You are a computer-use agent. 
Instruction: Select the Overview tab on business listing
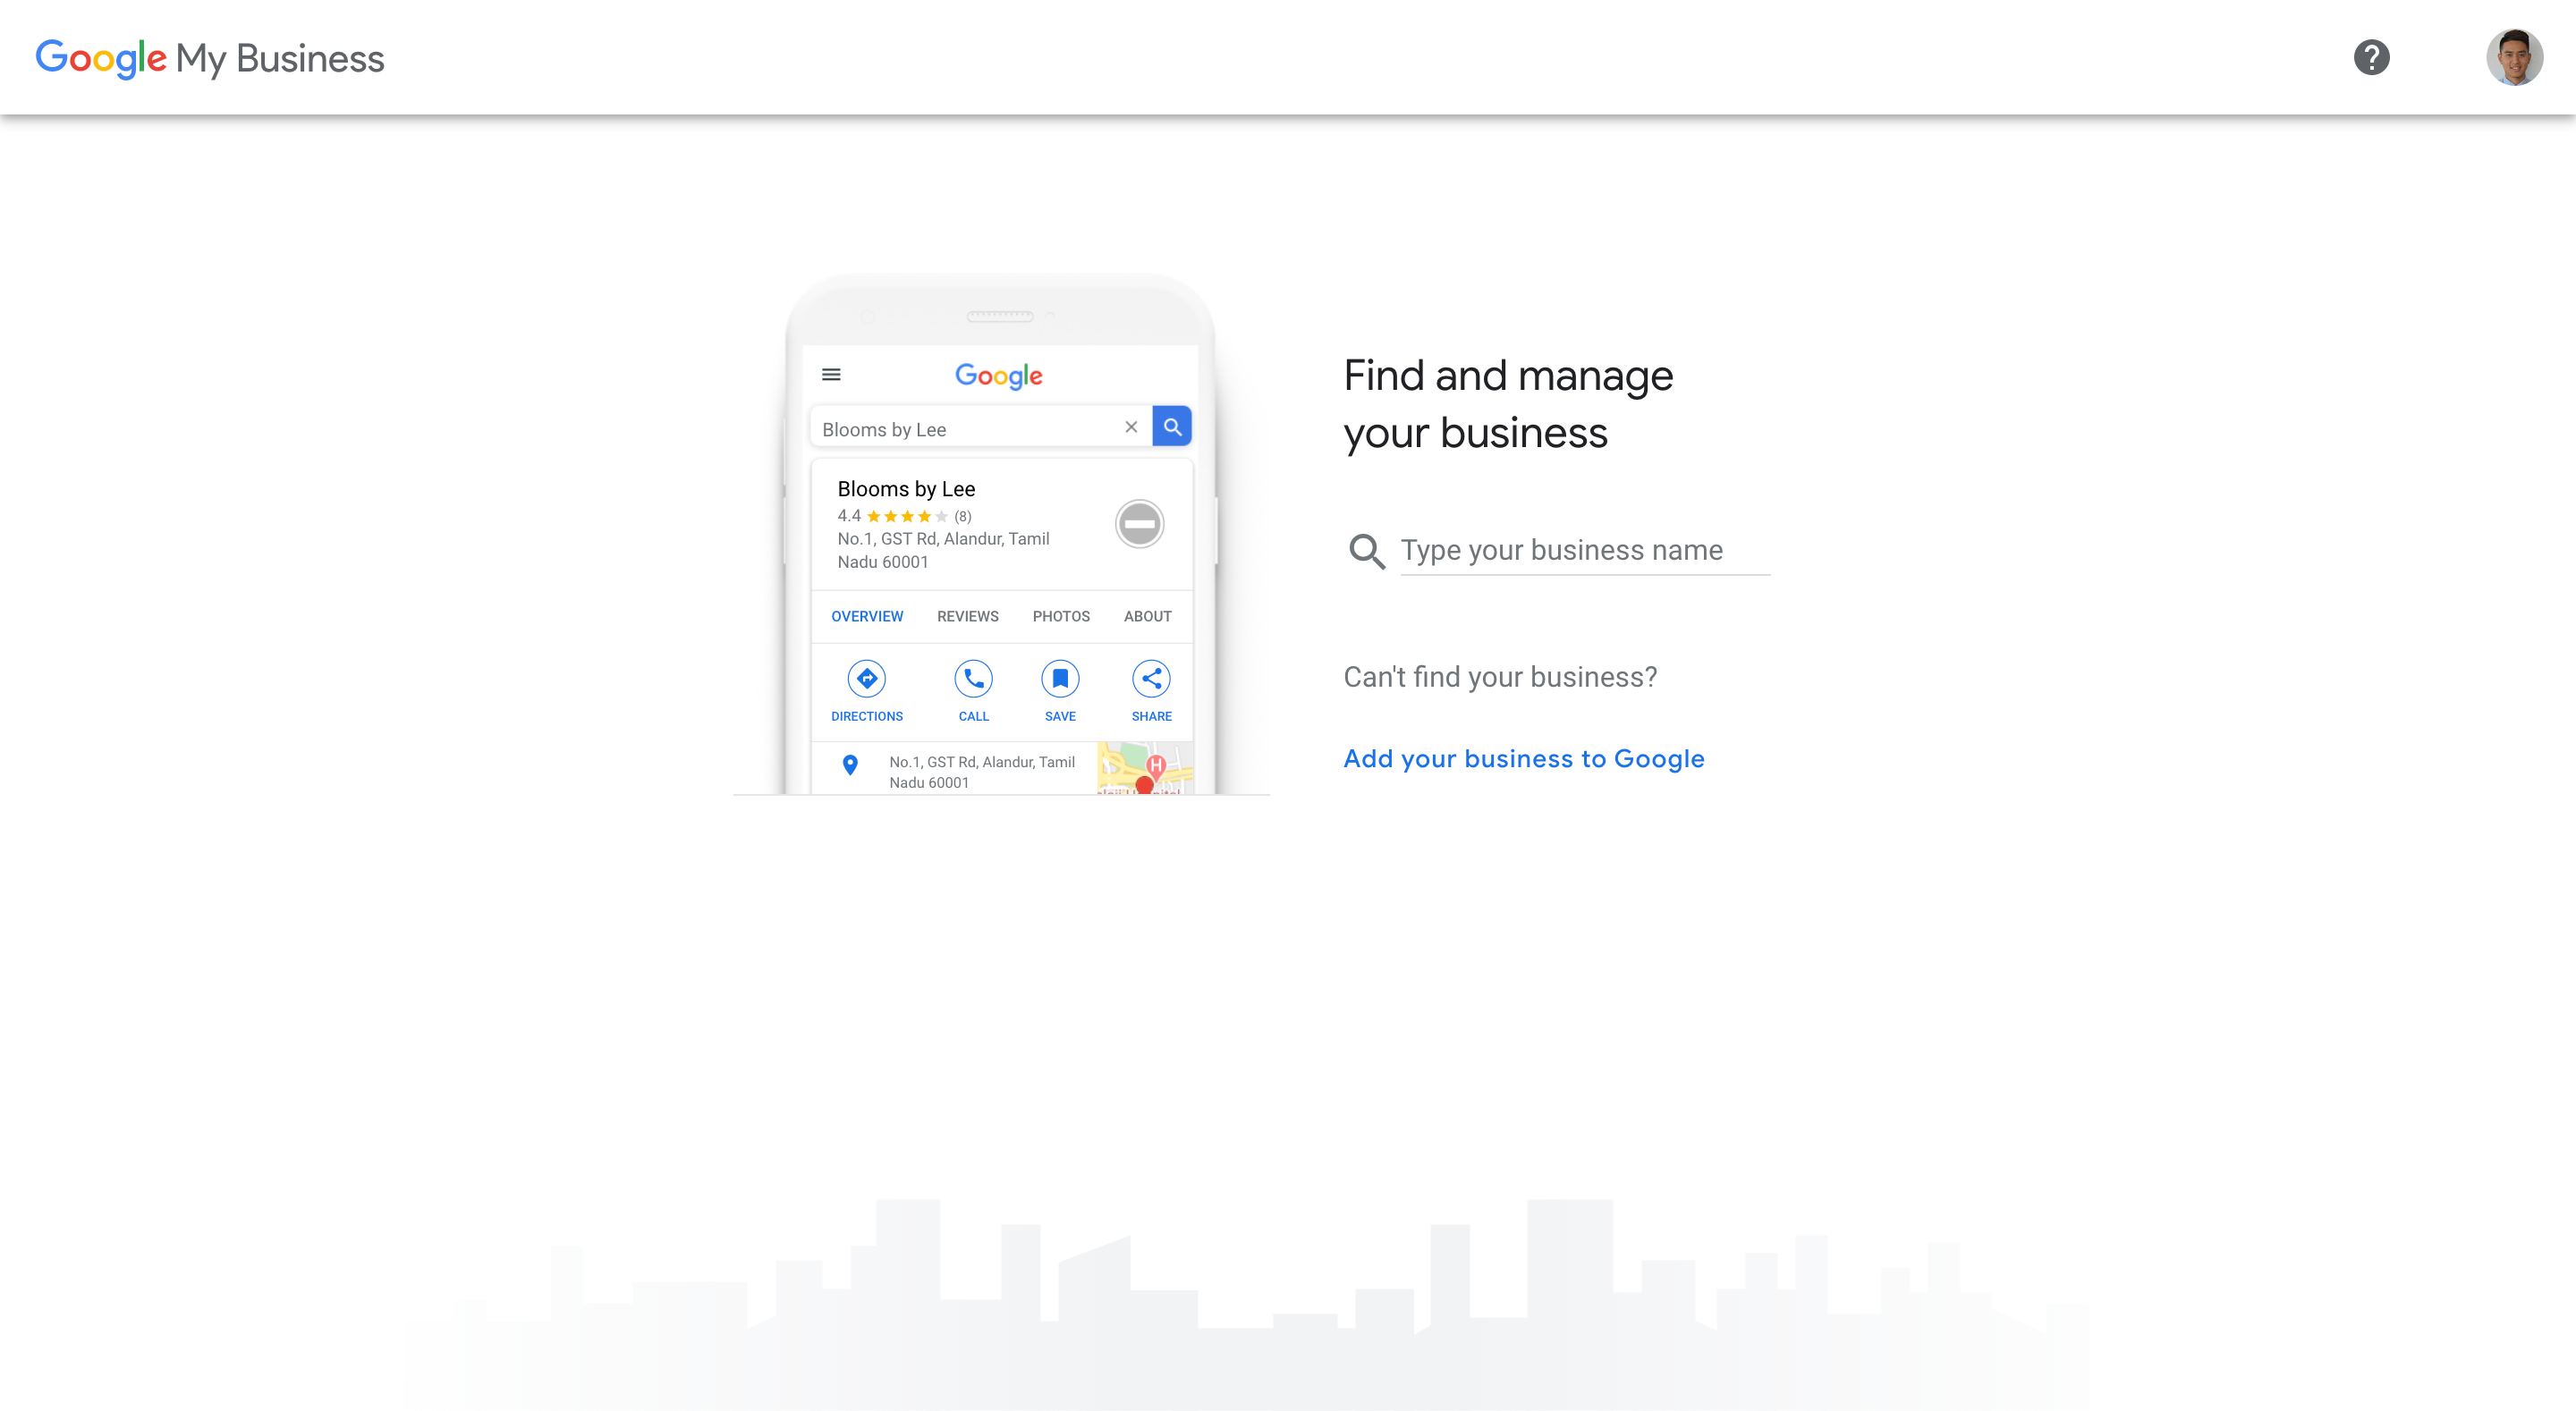point(868,617)
